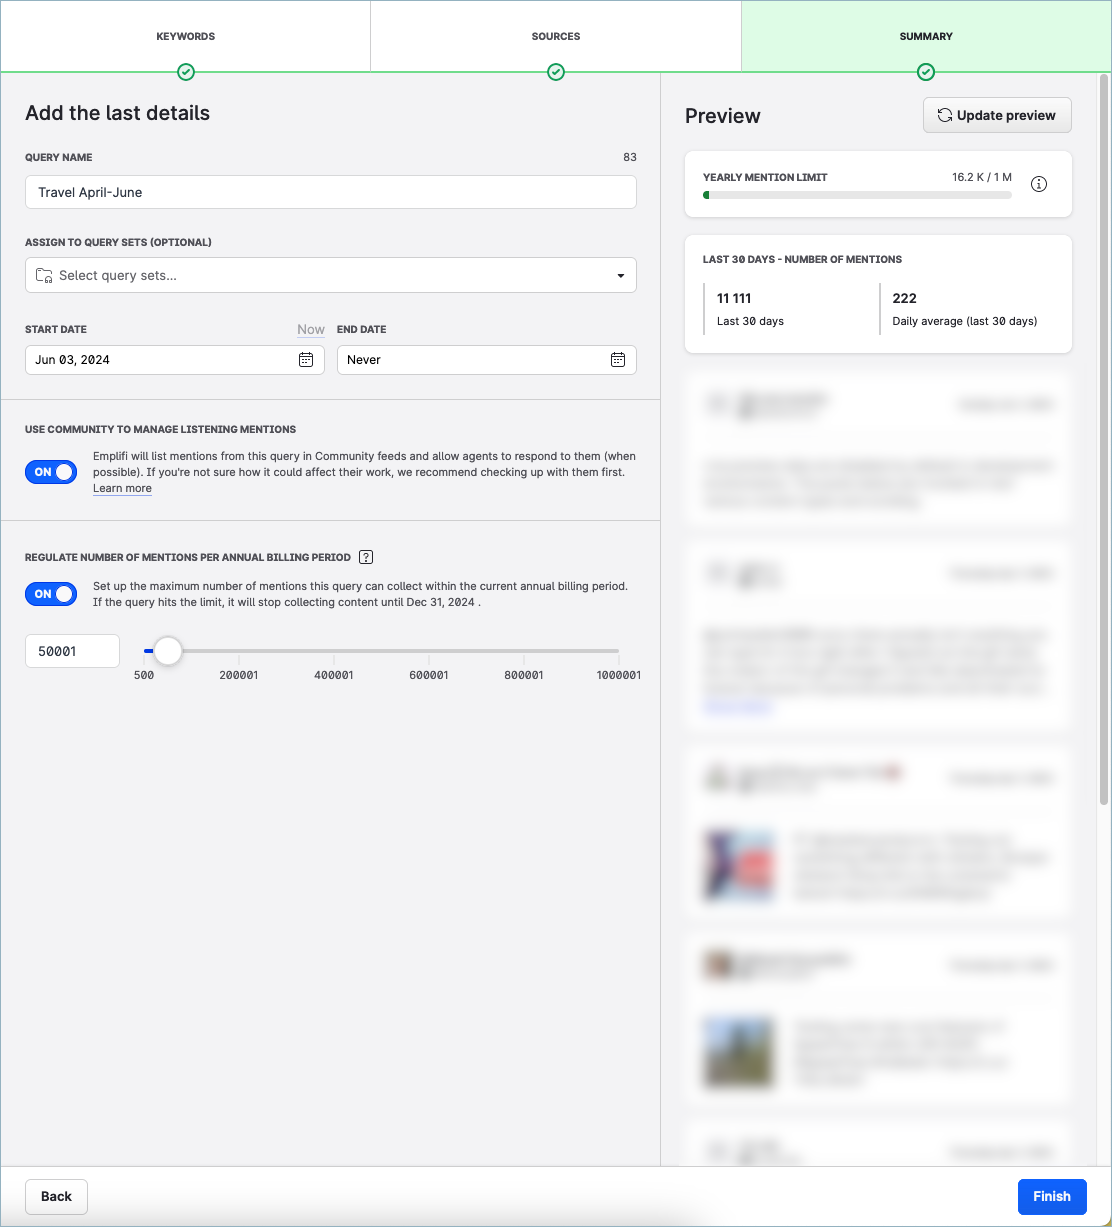The image size is (1112, 1227).
Task: Click the yearly mention limit info icon
Action: [1039, 184]
